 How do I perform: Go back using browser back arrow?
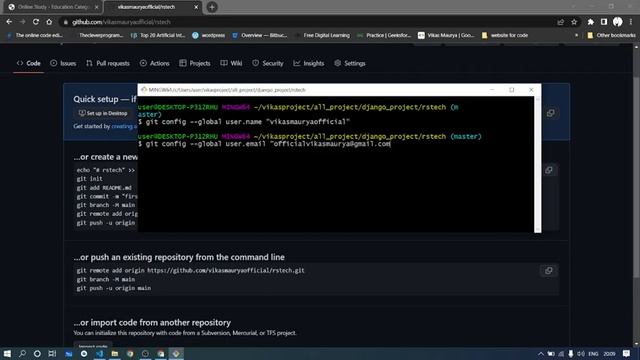pyautogui.click(x=9, y=22)
